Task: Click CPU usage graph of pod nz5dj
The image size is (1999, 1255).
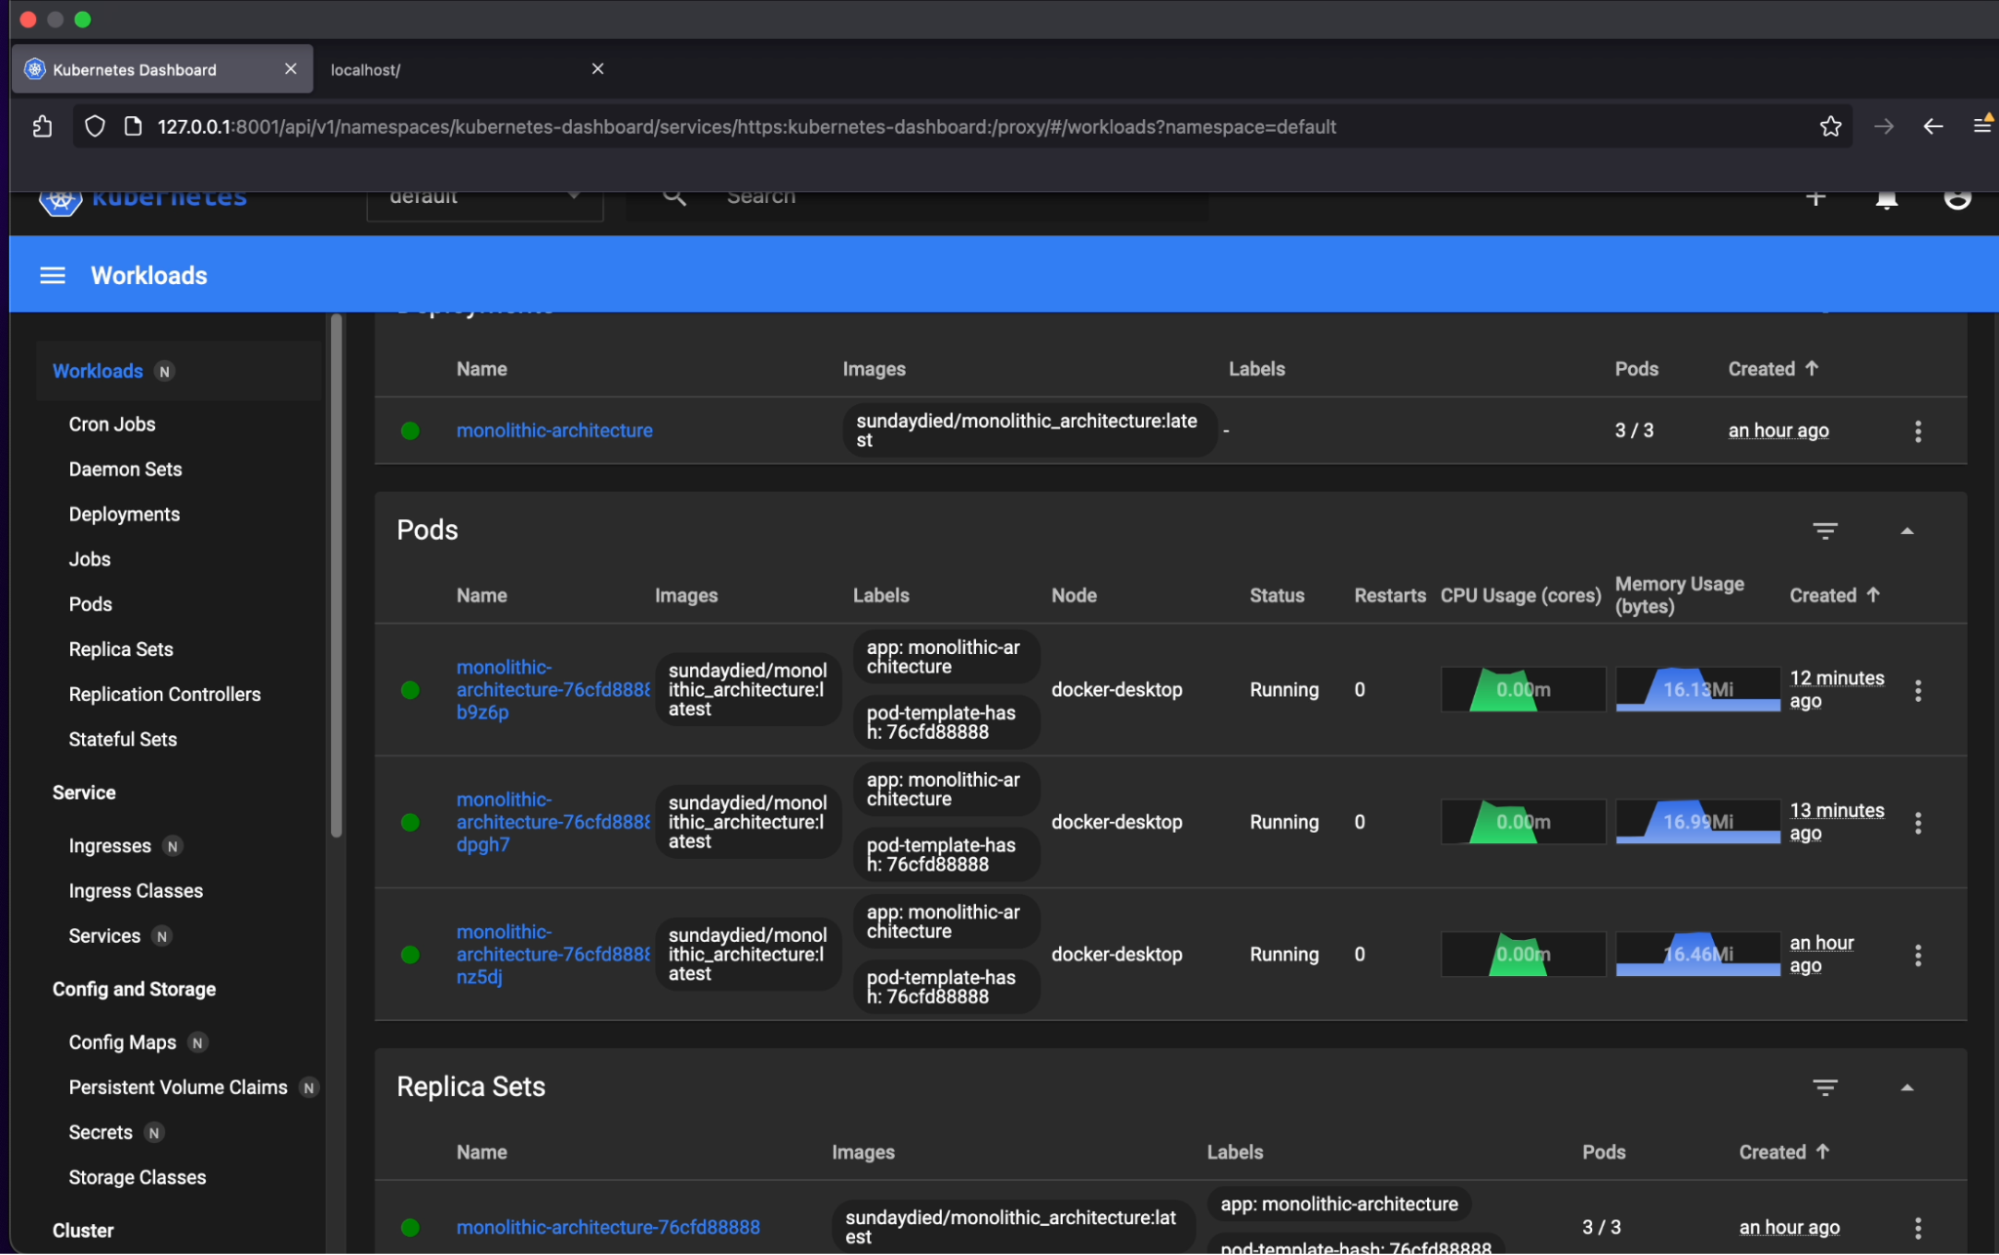Action: pos(1522,954)
